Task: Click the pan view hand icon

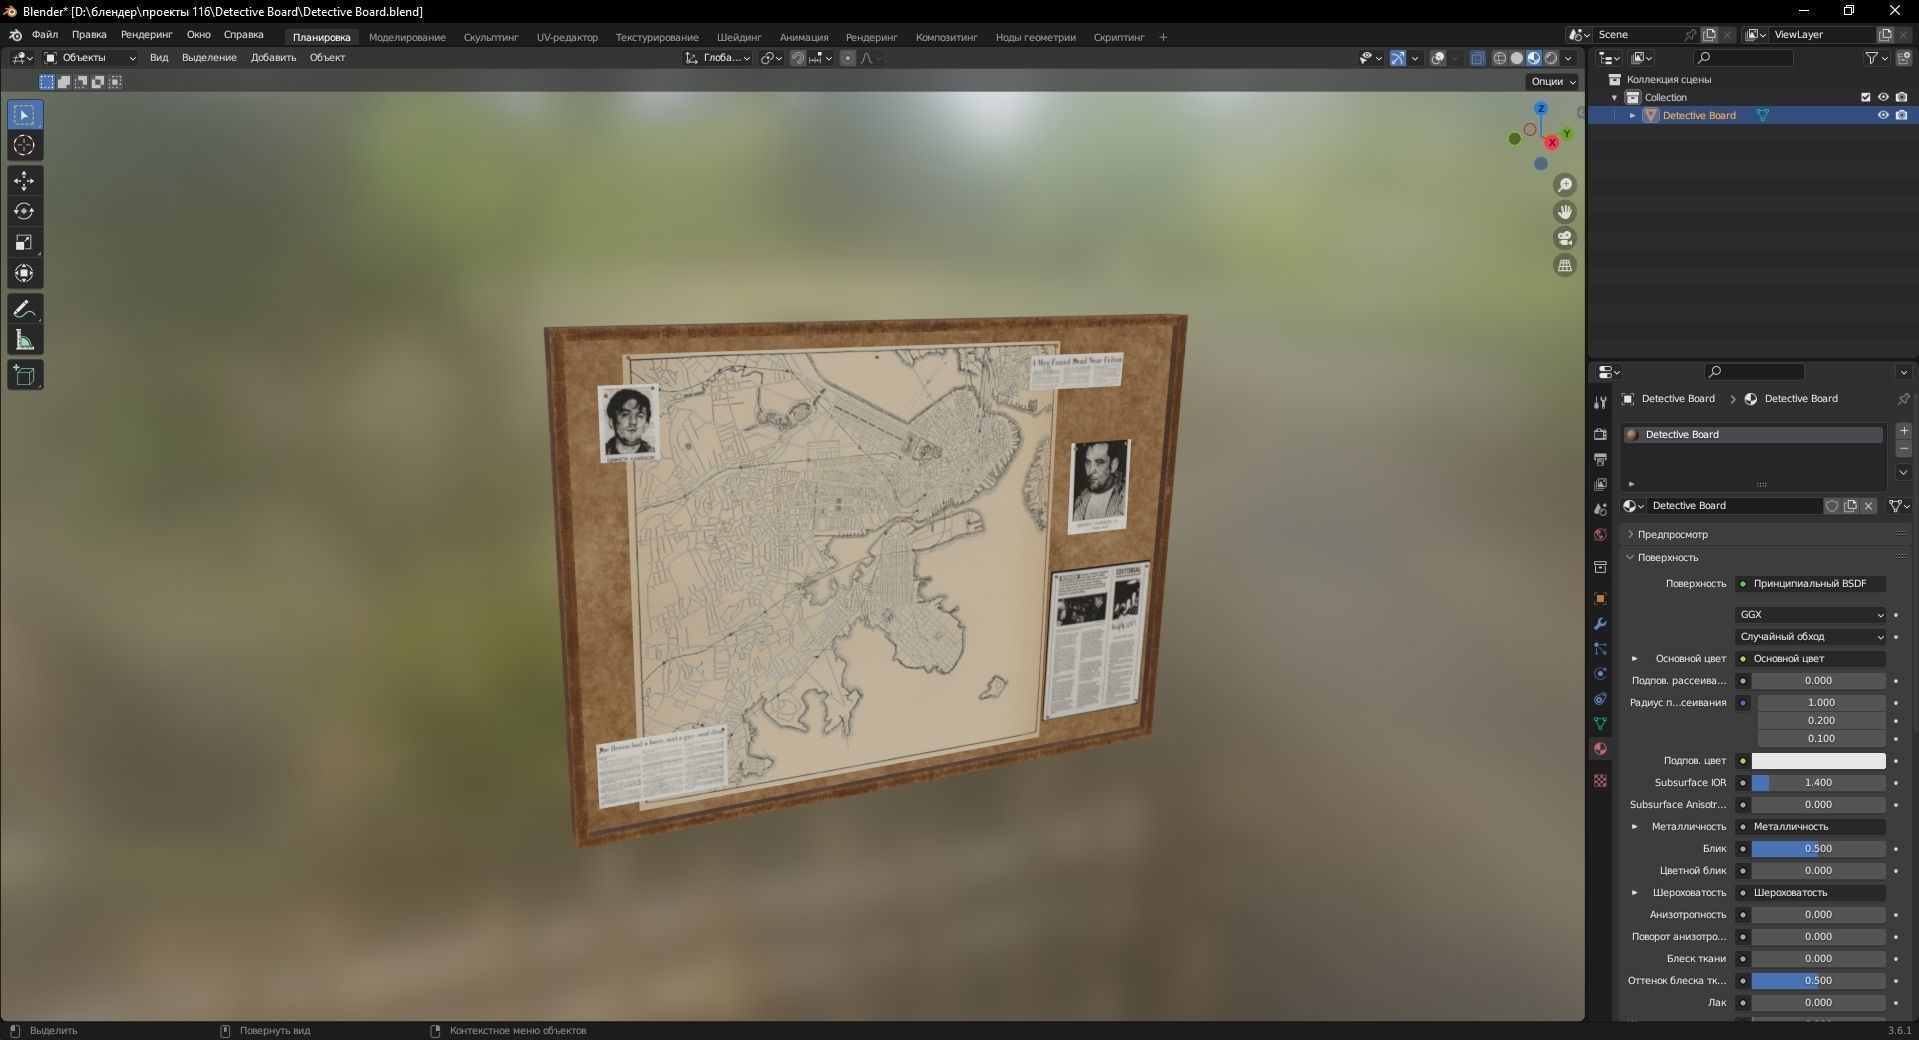Action: click(1565, 212)
